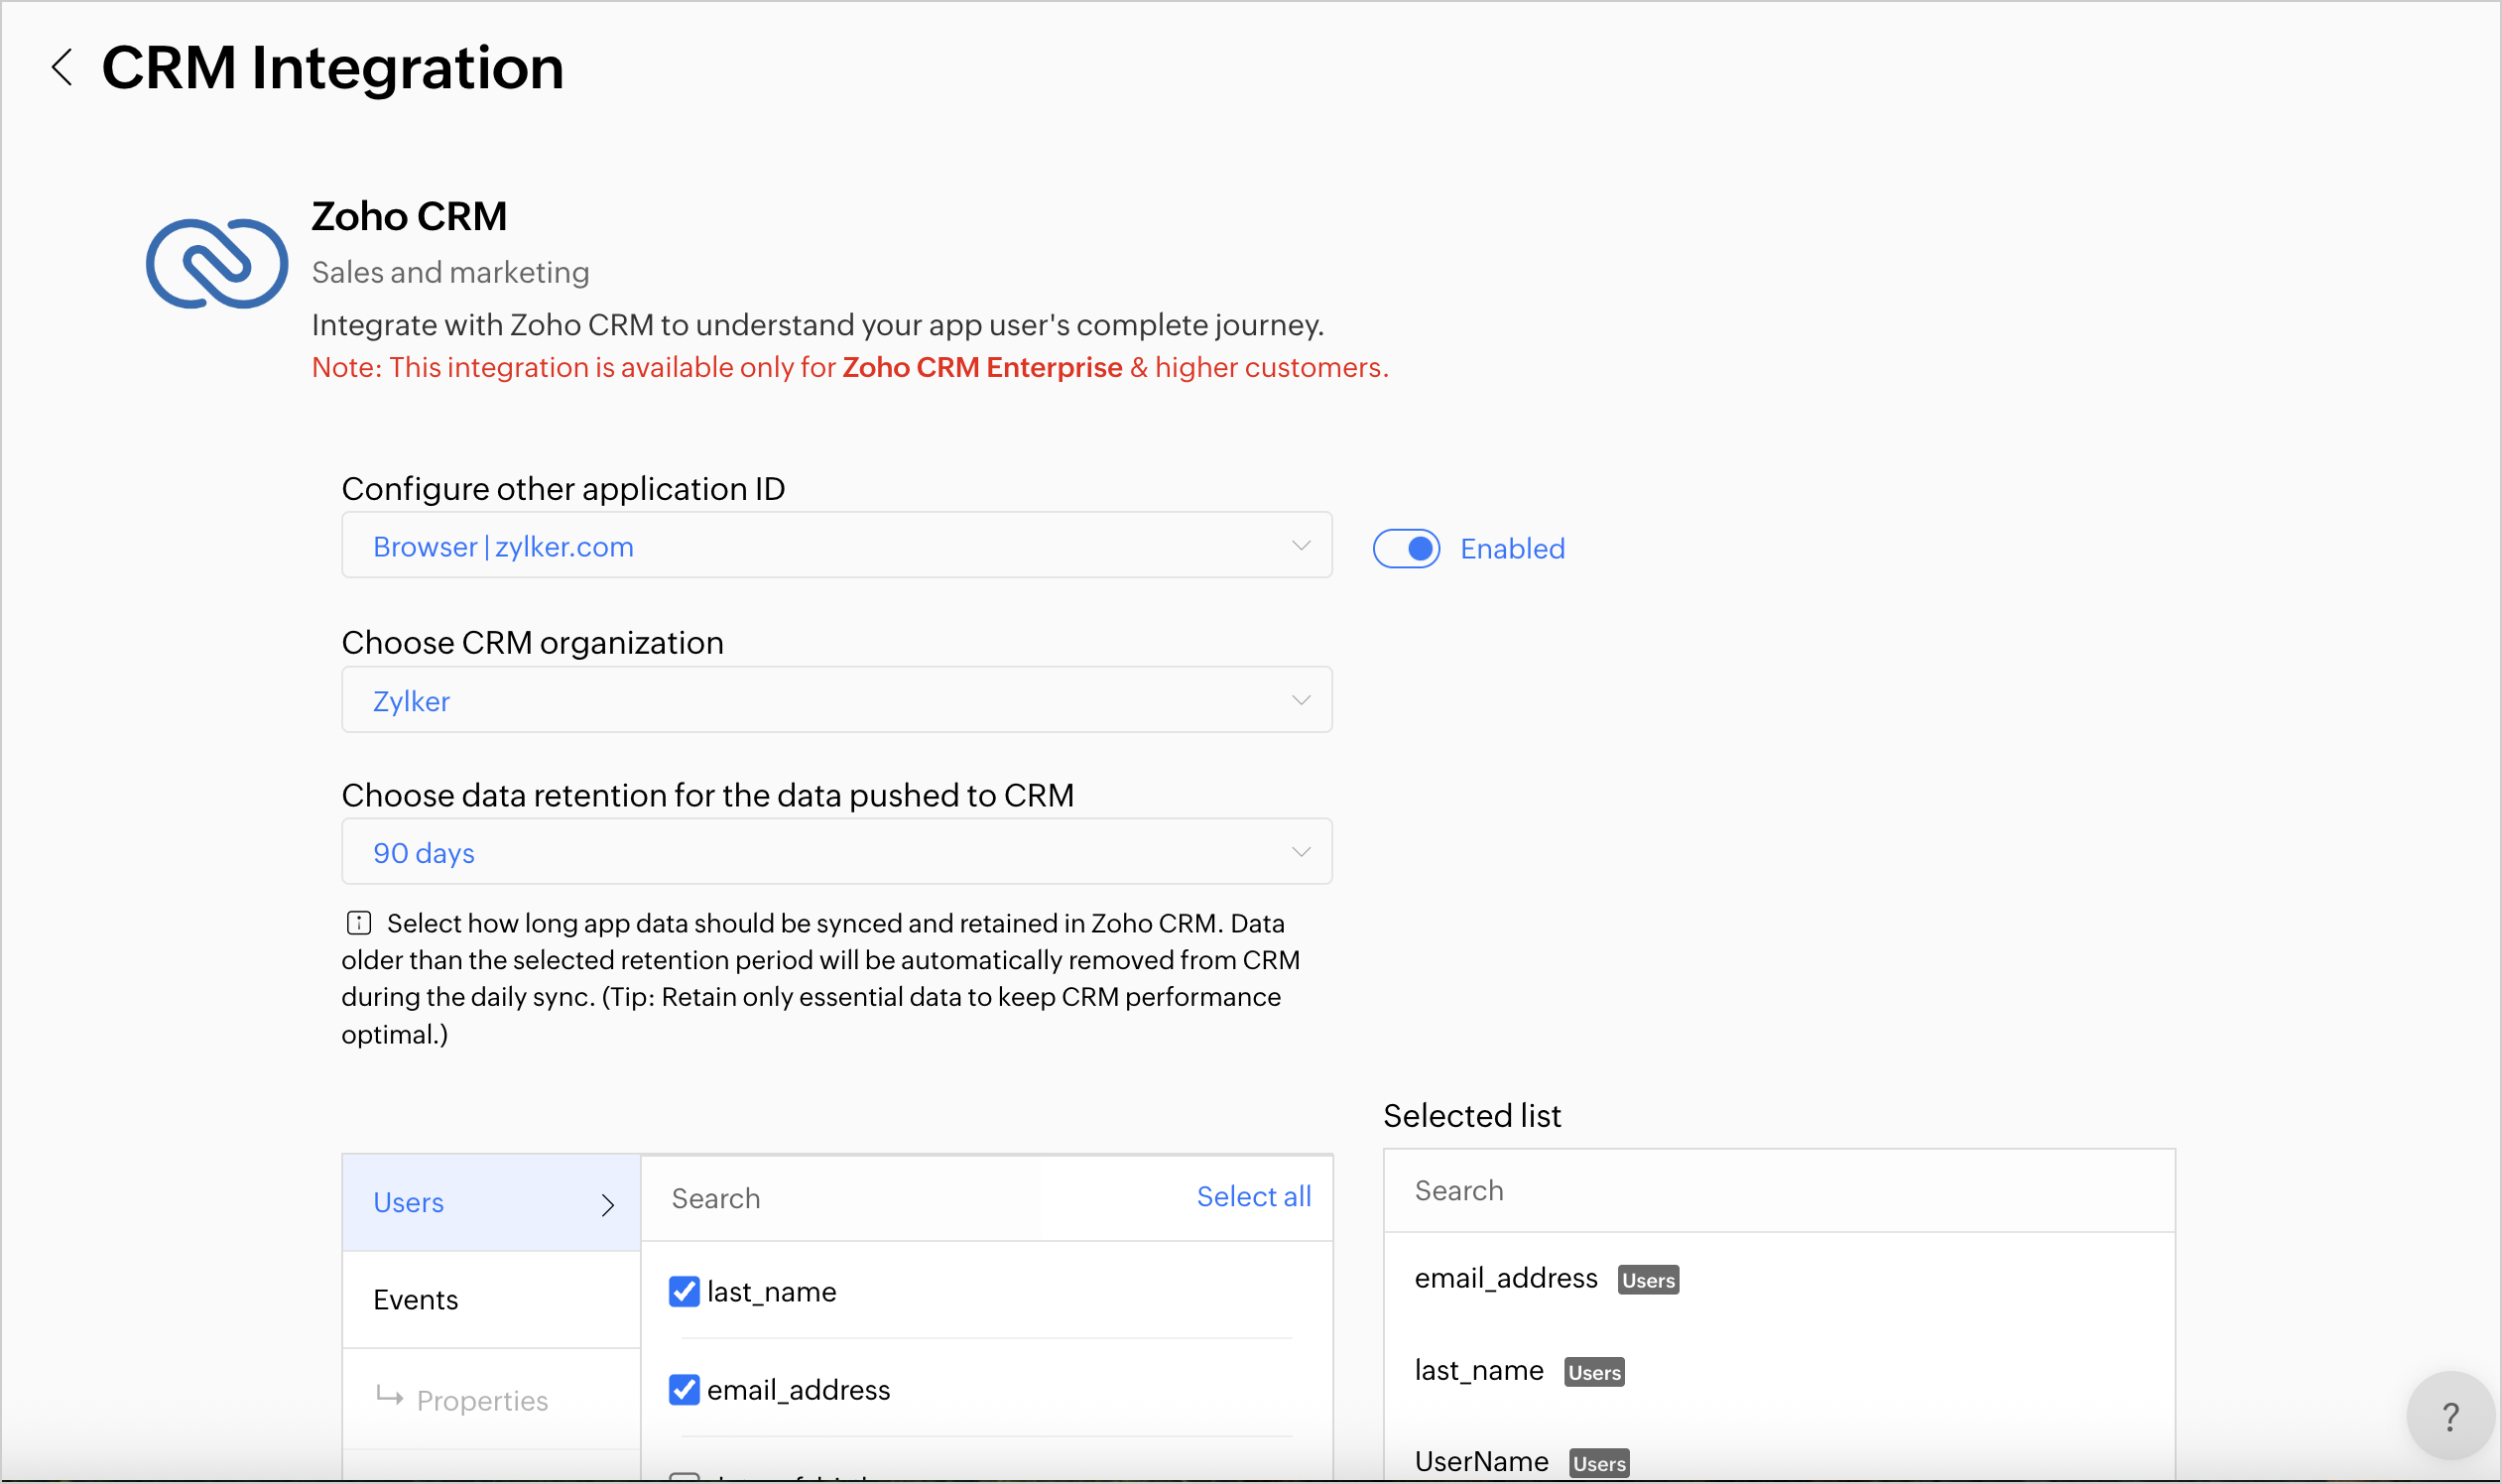The height and width of the screenshot is (1484, 2502).
Task: Click the info icon beside retention note
Action: (x=359, y=923)
